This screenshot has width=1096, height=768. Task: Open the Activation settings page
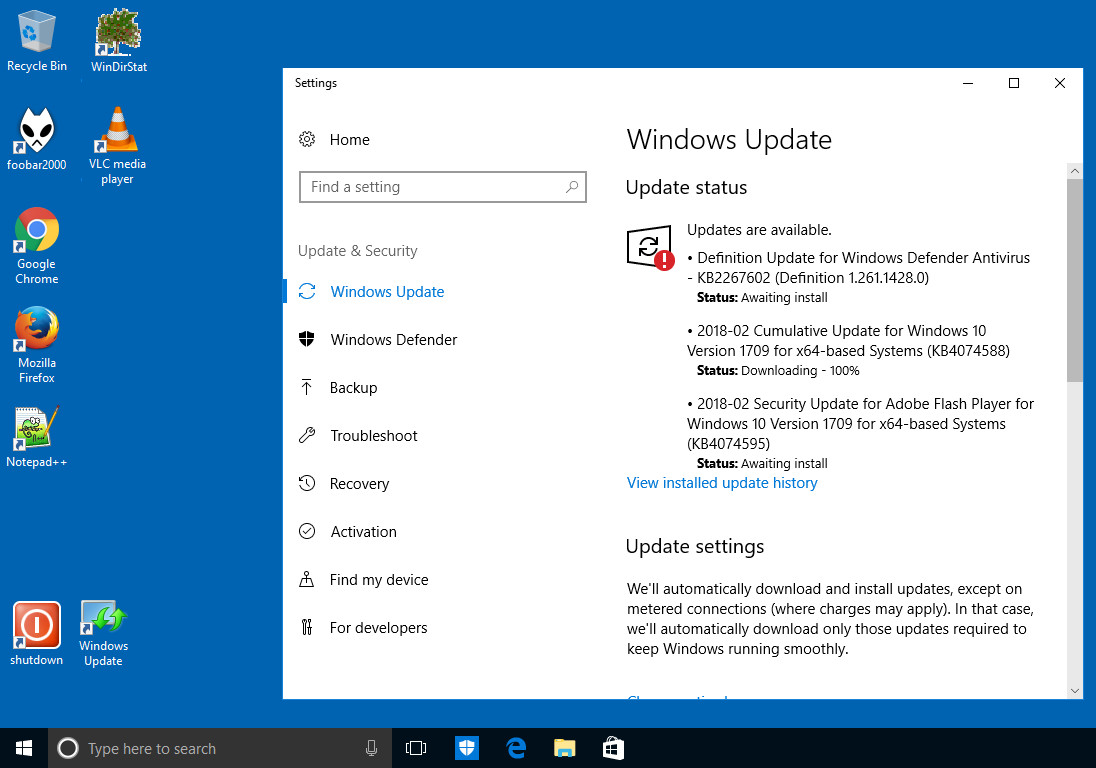(363, 532)
